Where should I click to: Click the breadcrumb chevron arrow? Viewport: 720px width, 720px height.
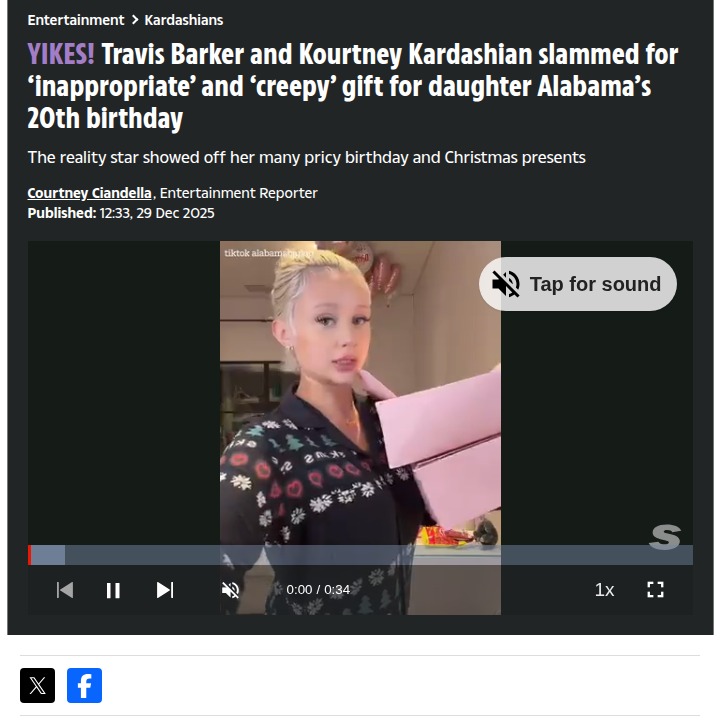135,20
